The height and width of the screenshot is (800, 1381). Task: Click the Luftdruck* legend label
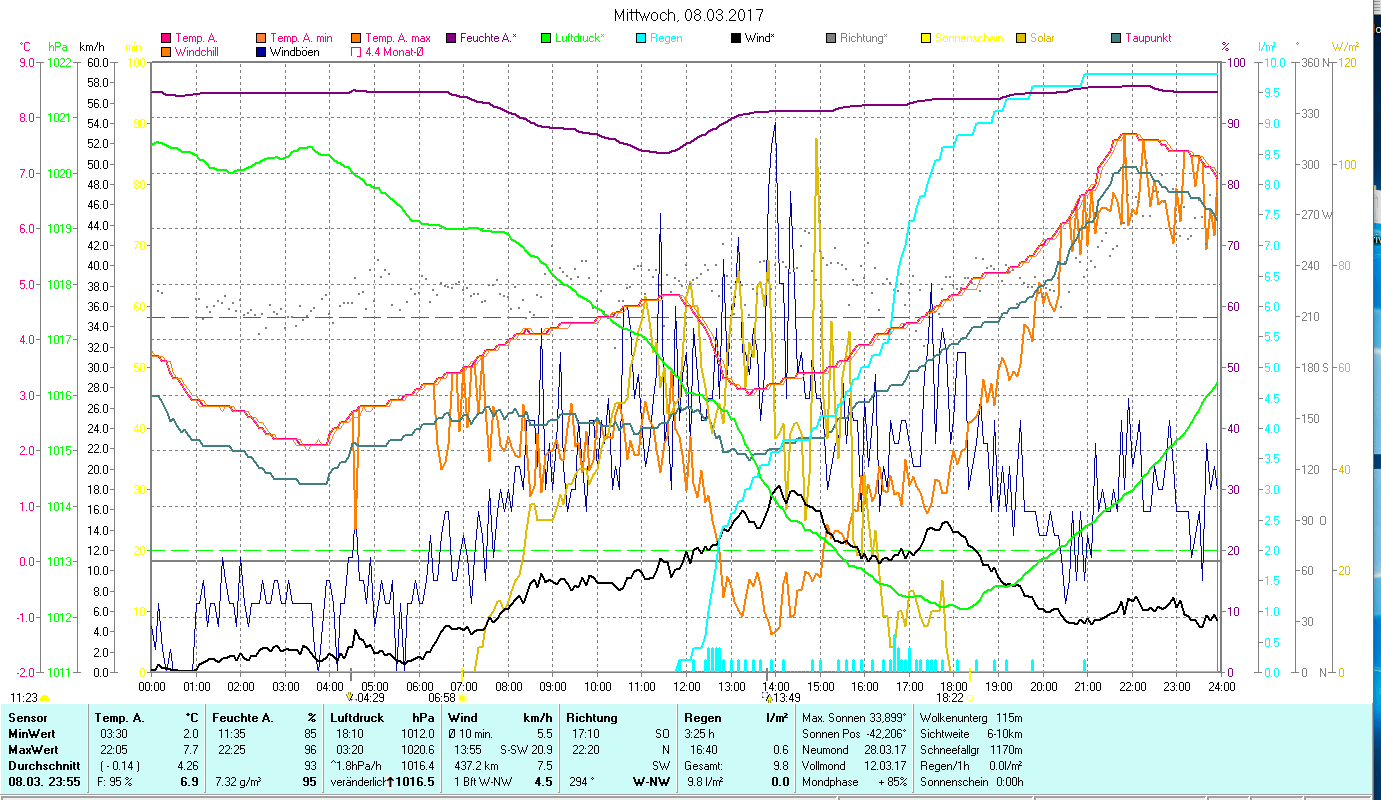click(x=580, y=38)
